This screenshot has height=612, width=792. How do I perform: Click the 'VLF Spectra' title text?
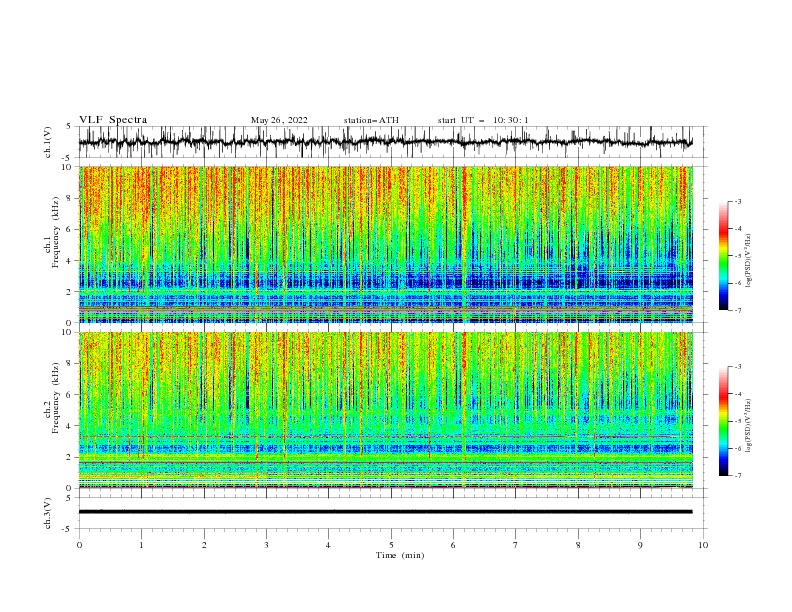pos(113,120)
